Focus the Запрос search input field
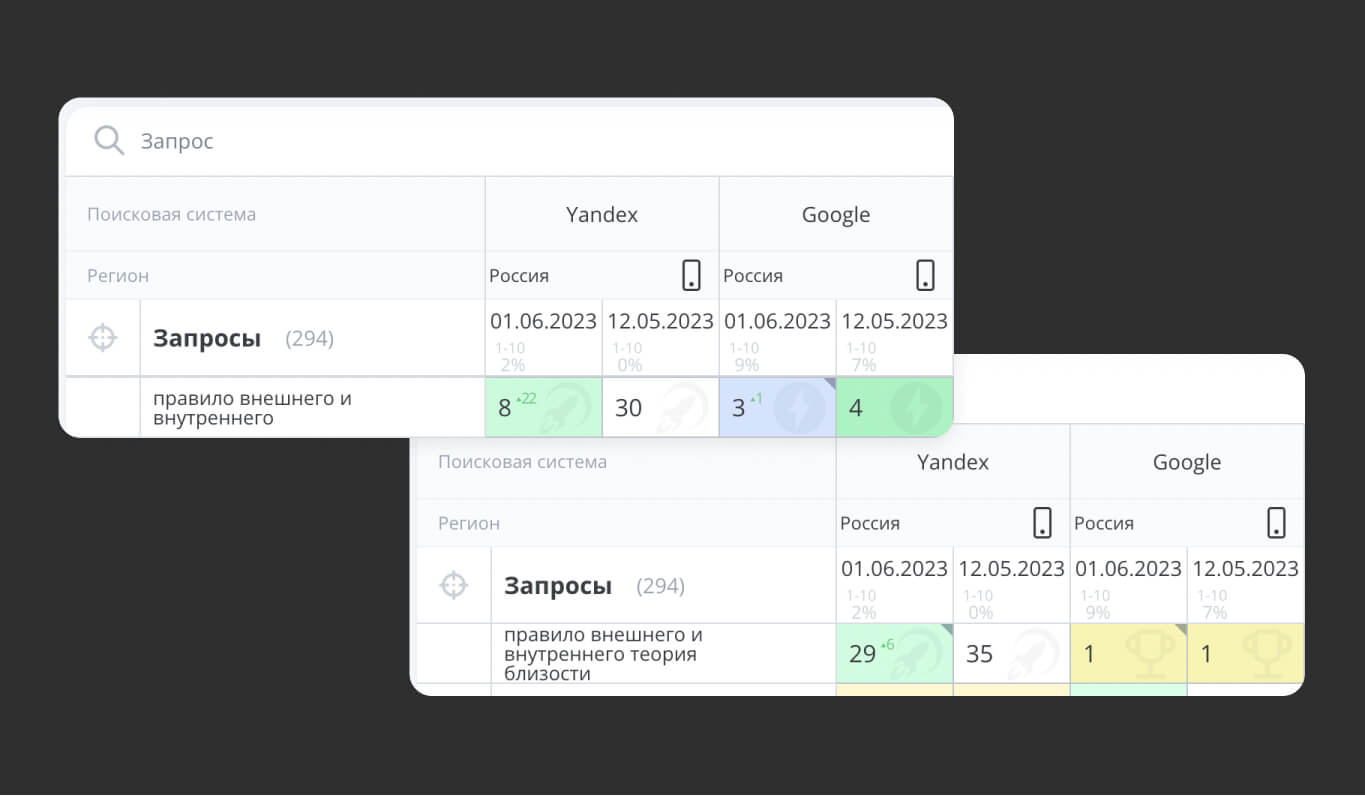 pos(510,141)
